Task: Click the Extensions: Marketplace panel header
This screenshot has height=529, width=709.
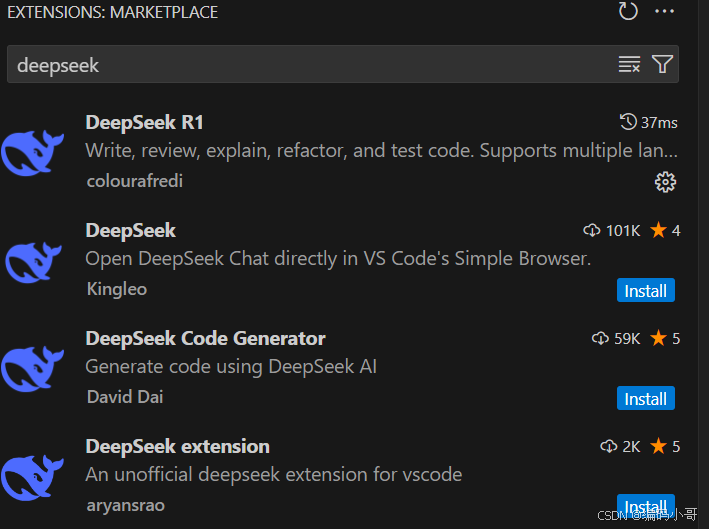Action: pyautogui.click(x=113, y=12)
